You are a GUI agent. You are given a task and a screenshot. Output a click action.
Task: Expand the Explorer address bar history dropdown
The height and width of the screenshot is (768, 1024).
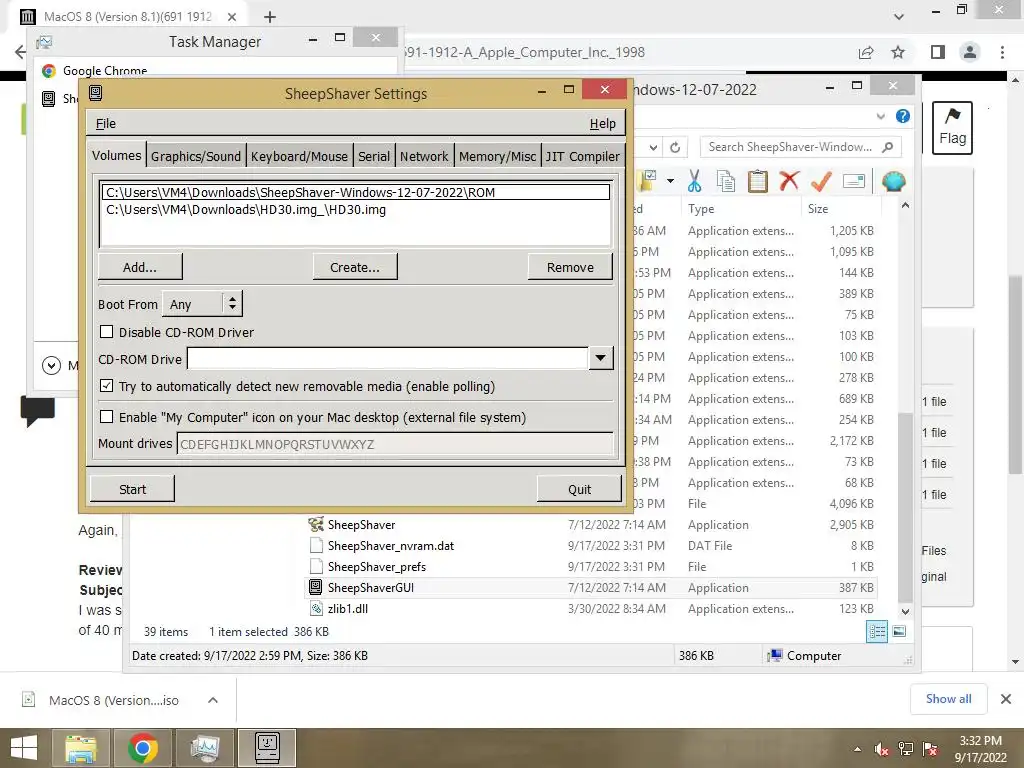[653, 148]
